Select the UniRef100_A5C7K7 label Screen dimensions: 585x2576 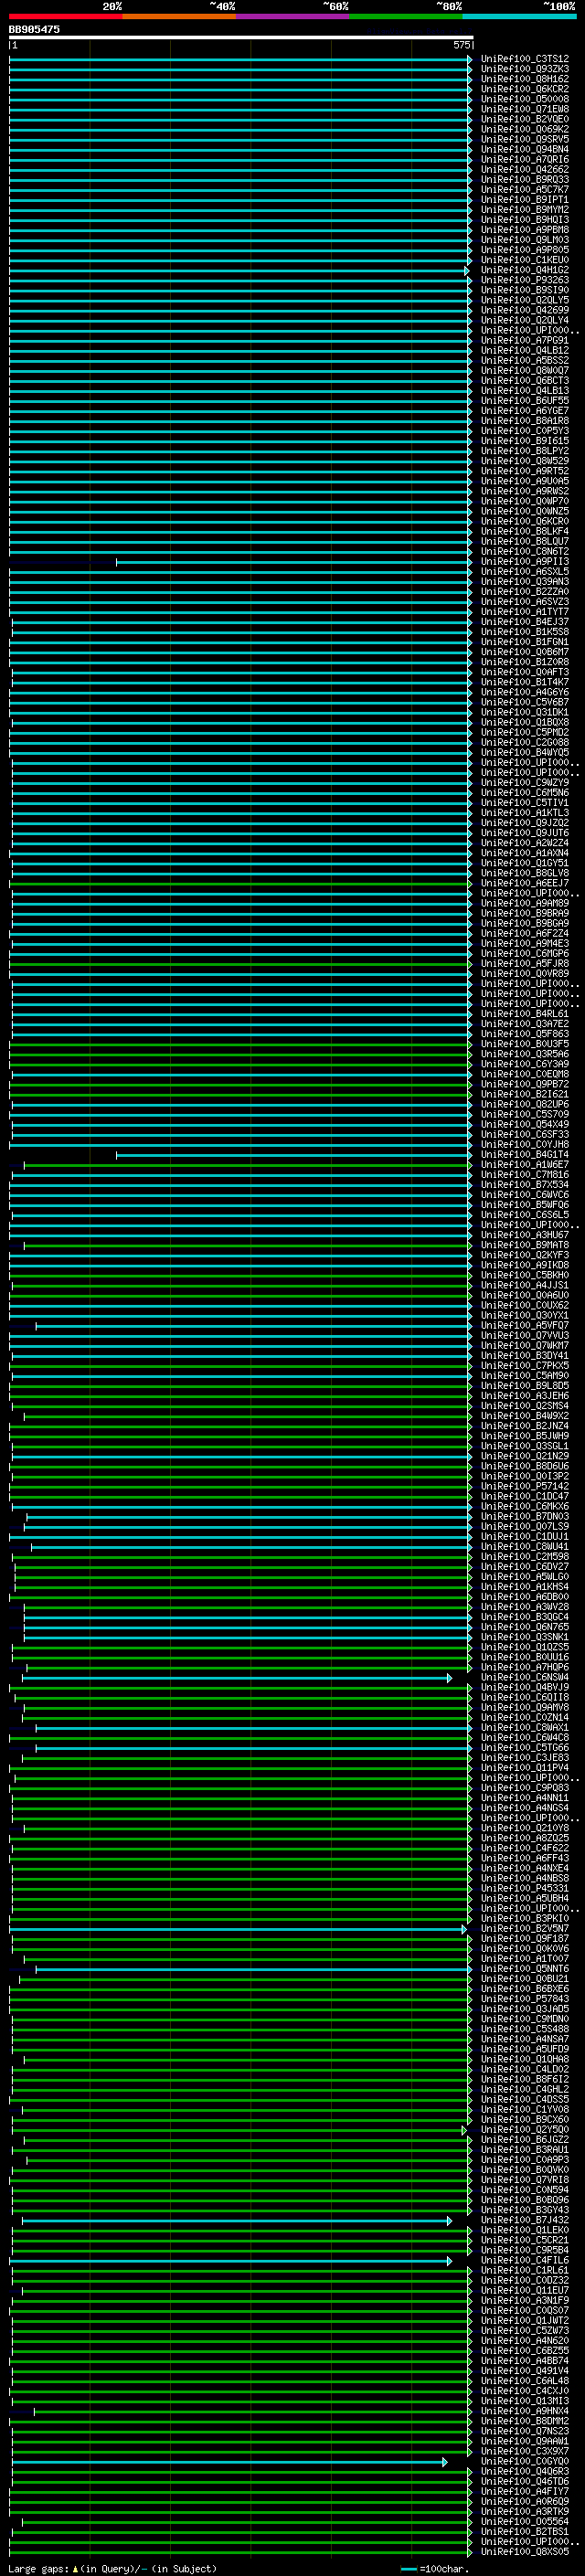[x=525, y=190]
